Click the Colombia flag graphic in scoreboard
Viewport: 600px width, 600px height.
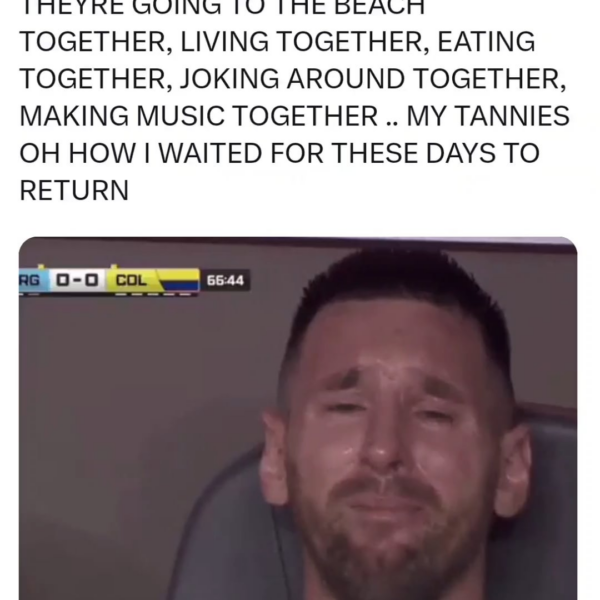coord(179,281)
